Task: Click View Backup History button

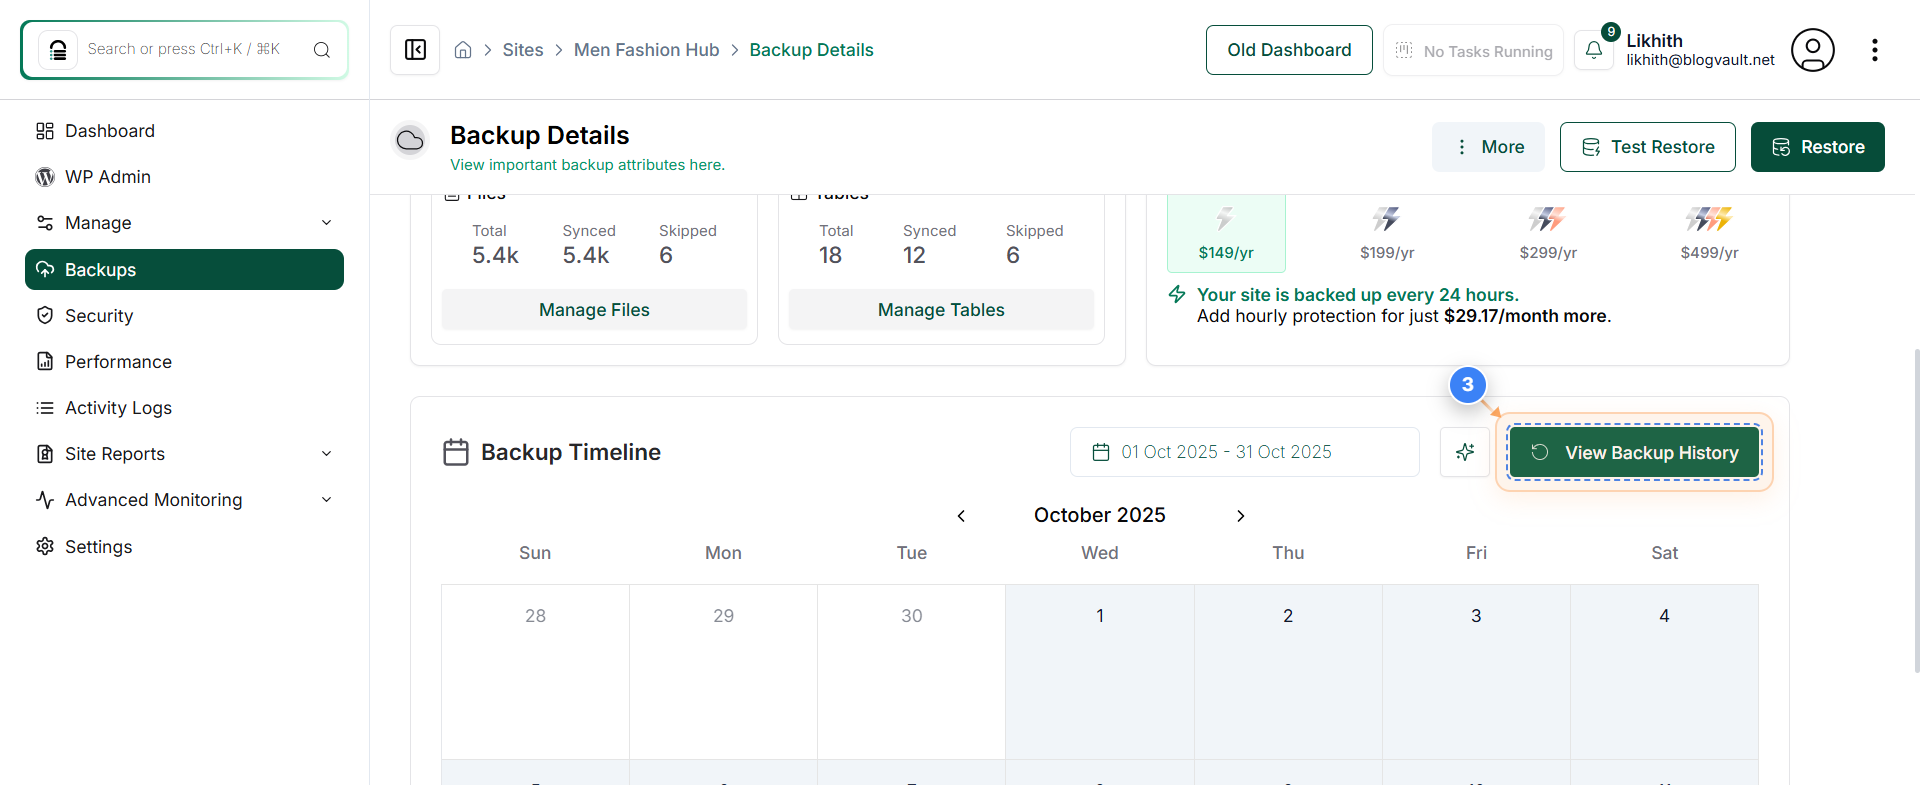Action: tap(1635, 453)
